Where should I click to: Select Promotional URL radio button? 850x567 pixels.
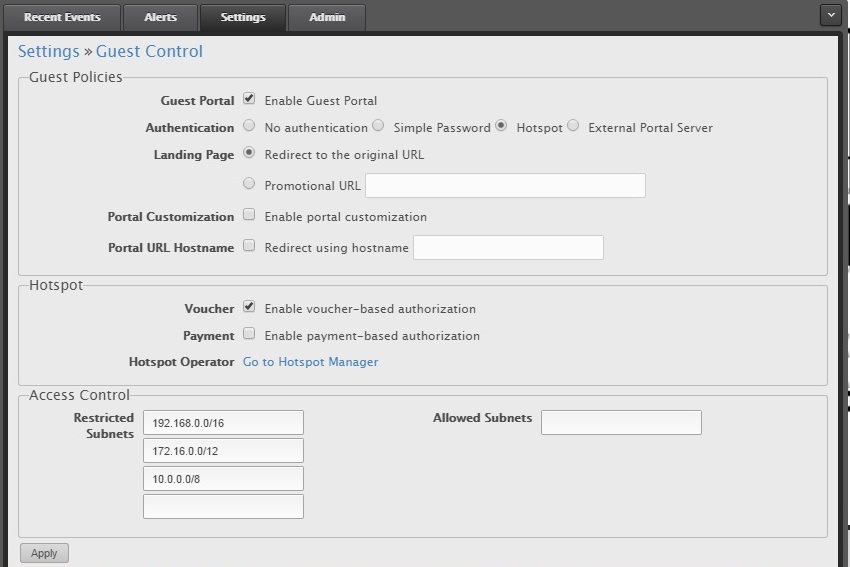click(x=249, y=184)
